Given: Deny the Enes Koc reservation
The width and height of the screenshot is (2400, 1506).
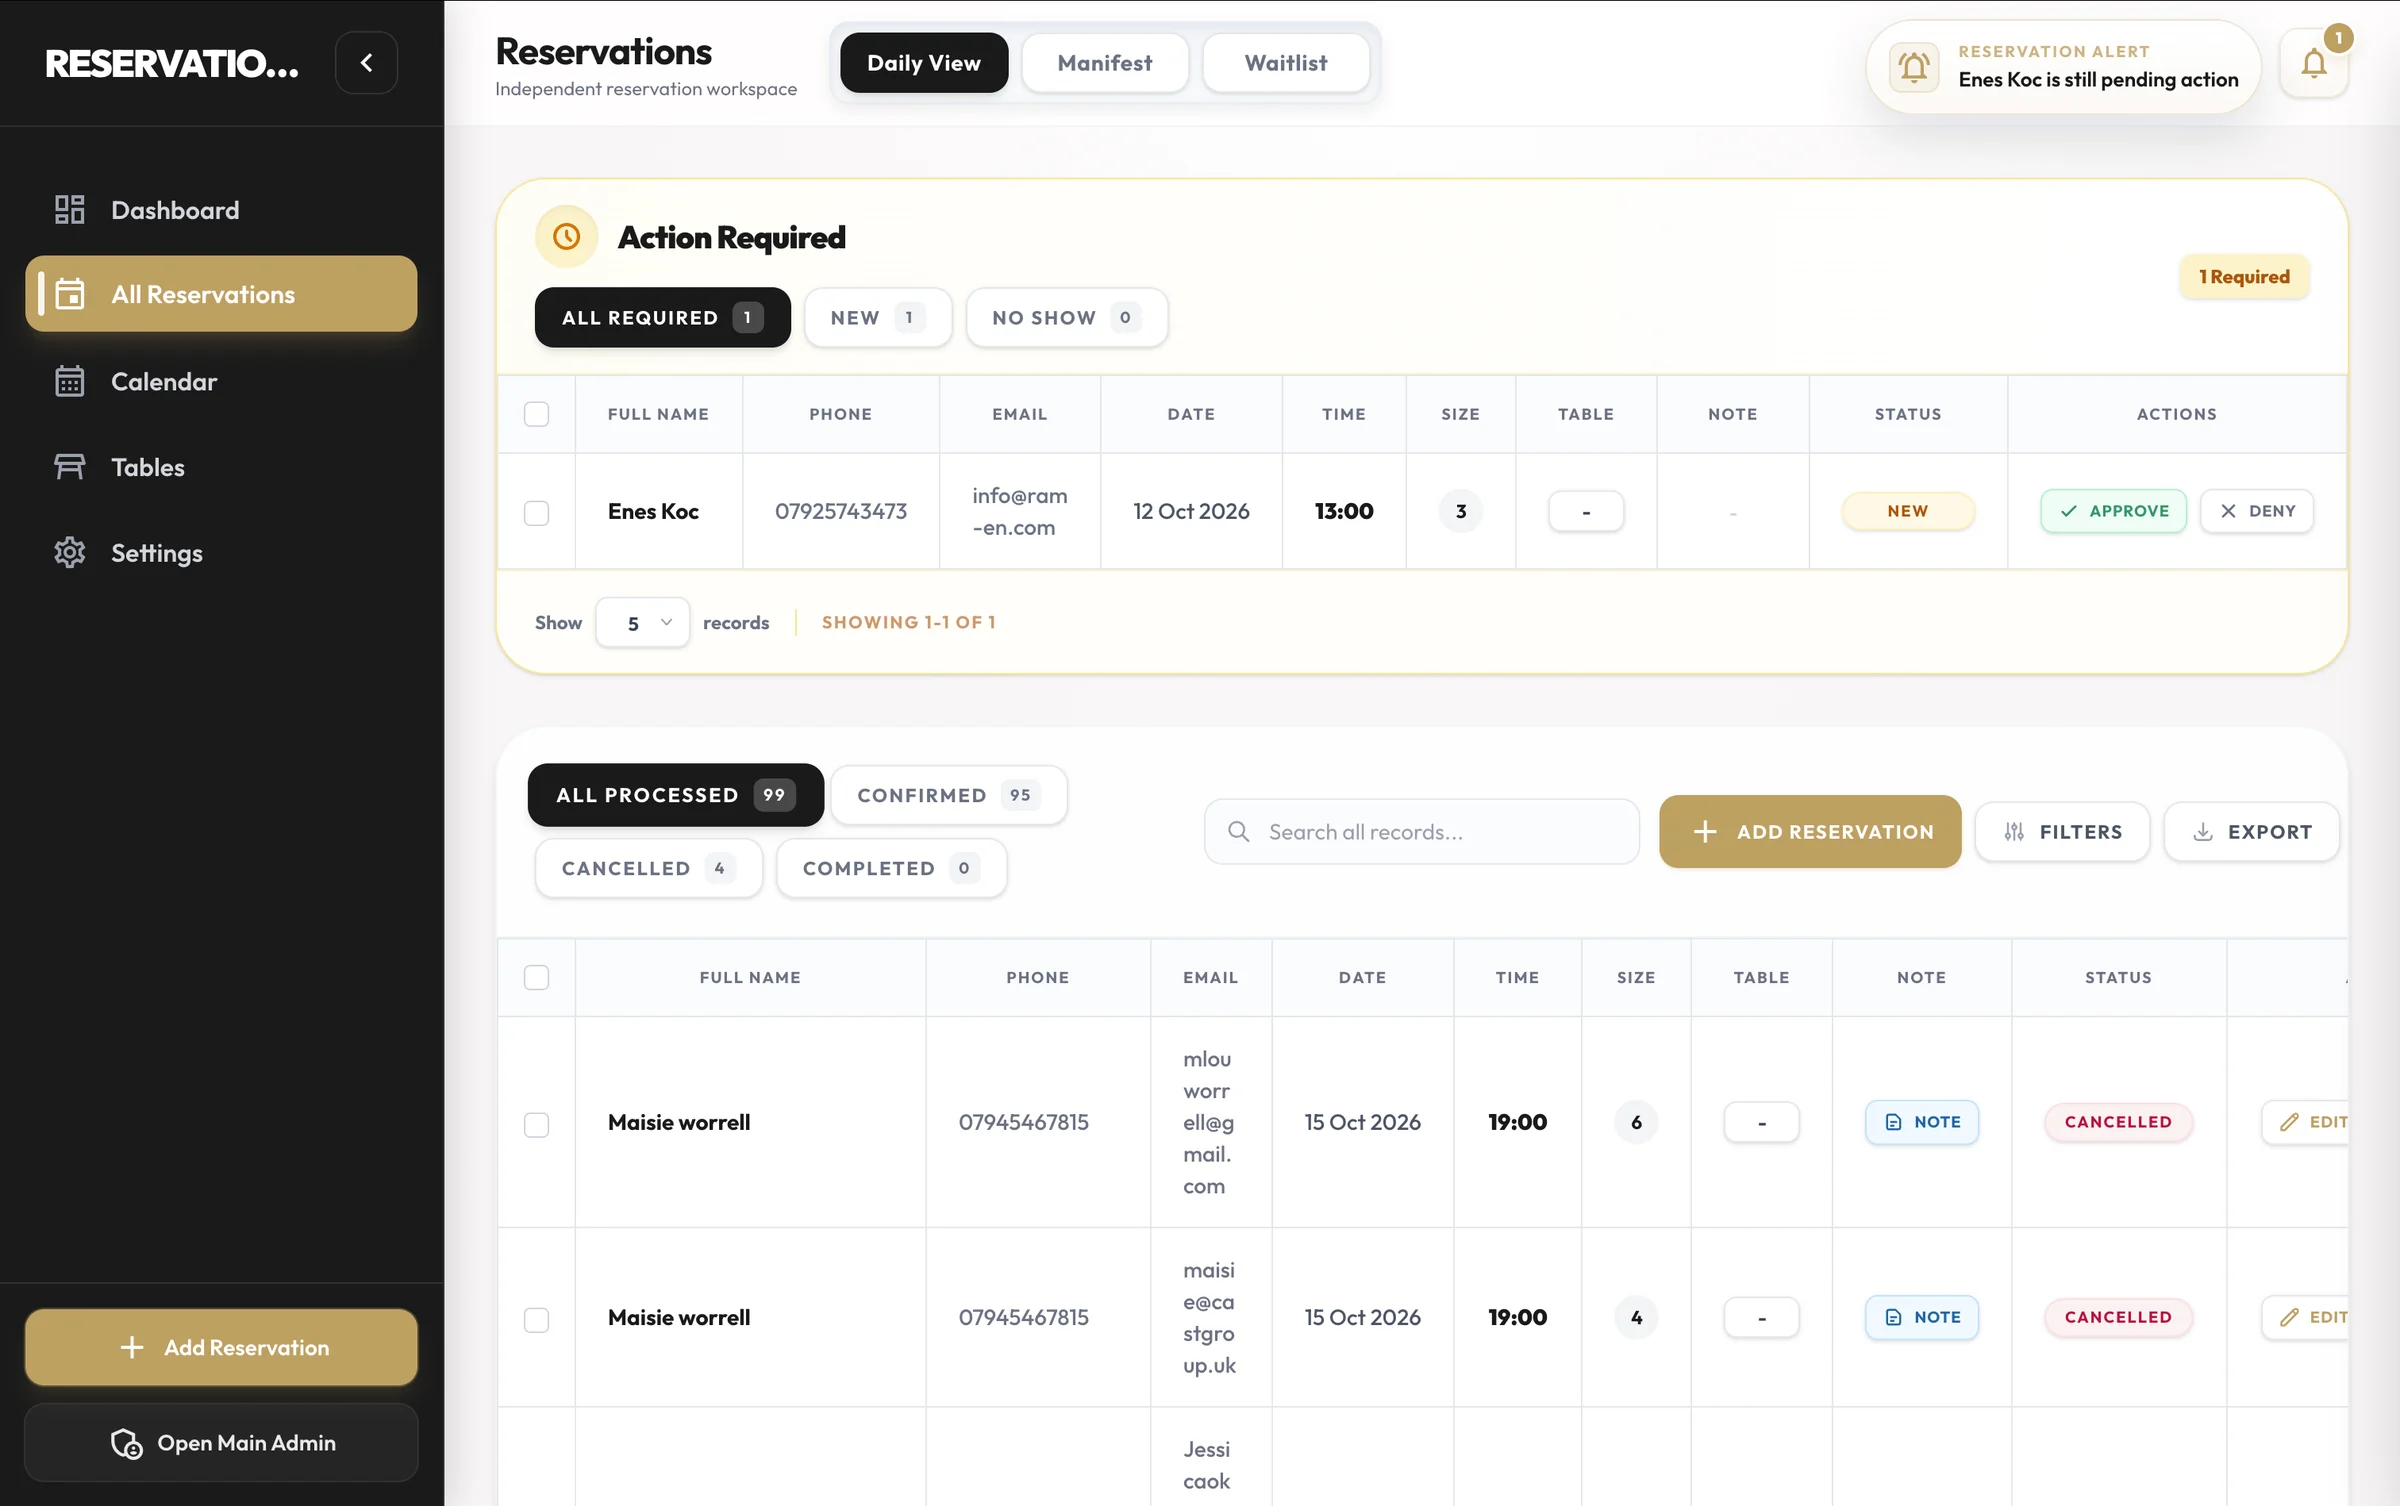Looking at the screenshot, I should tap(2257, 511).
